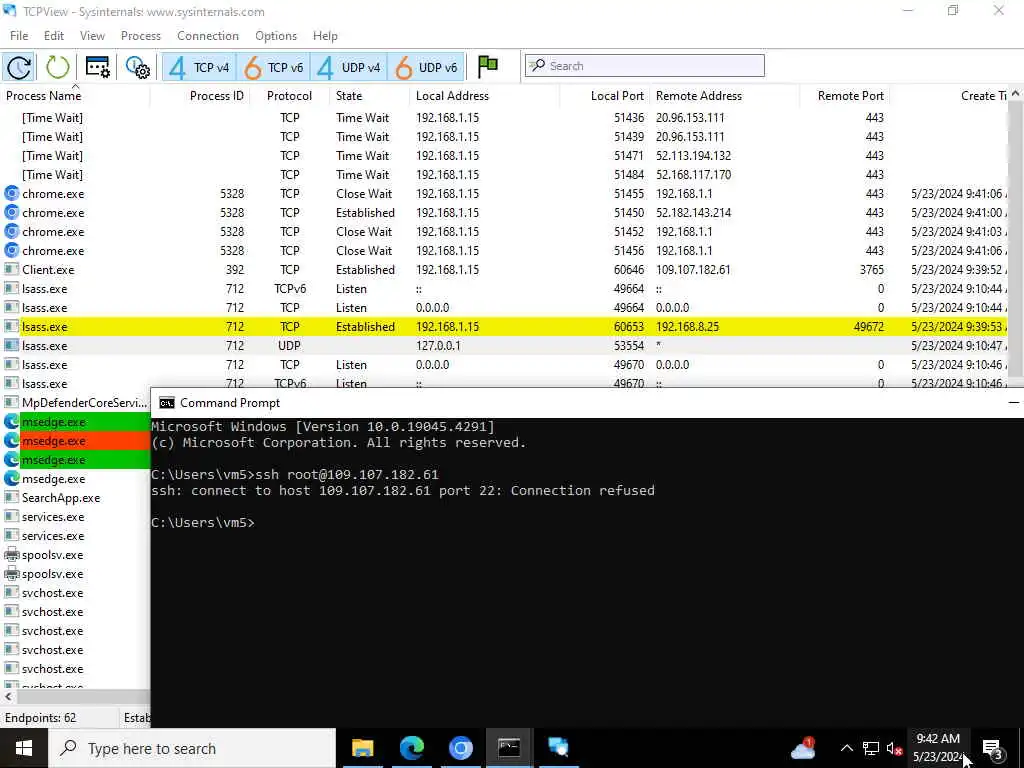The image size is (1024, 768).
Task: Open the File menu
Action: 19,36
